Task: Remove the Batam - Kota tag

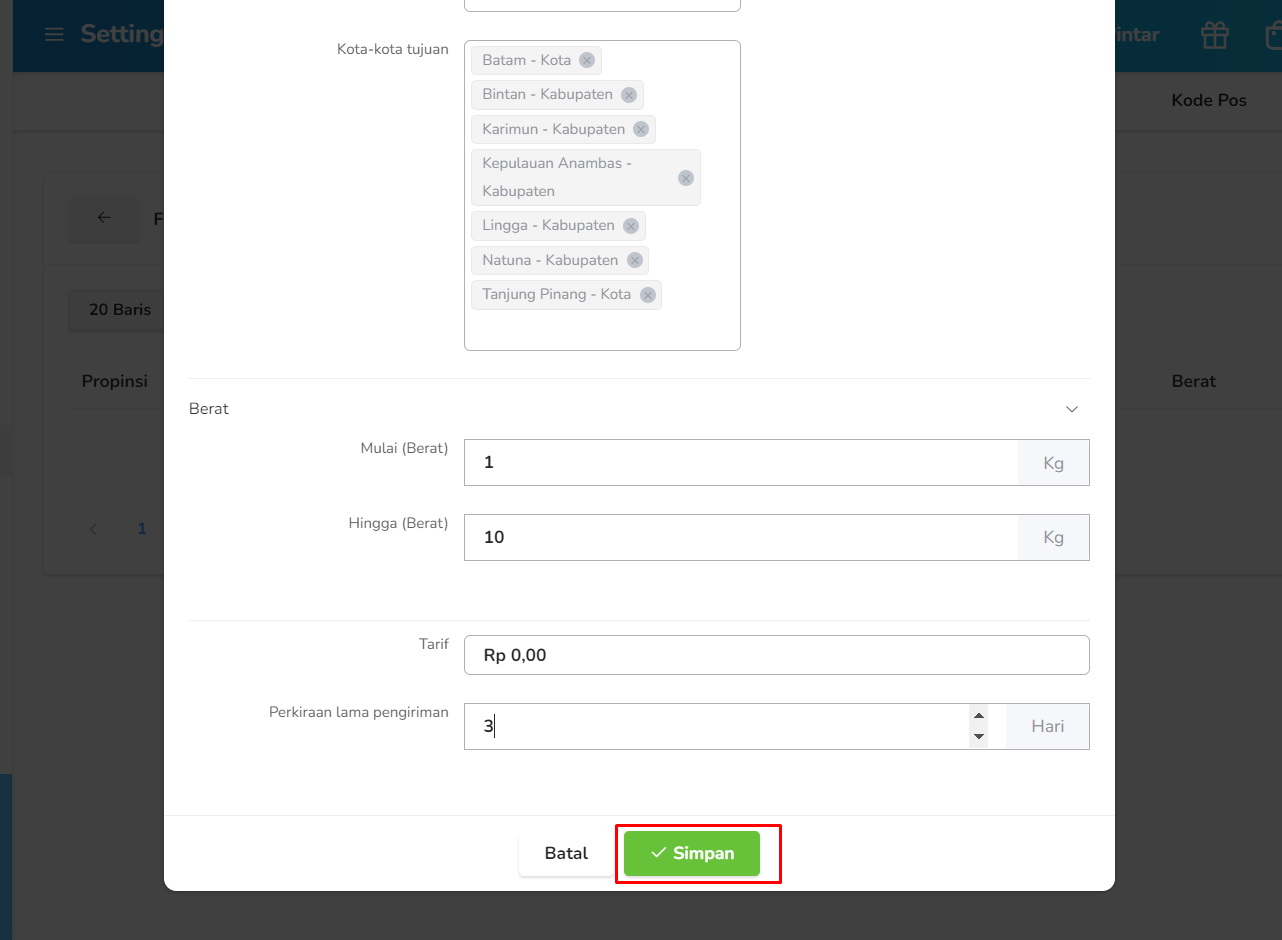Action: 587,60
